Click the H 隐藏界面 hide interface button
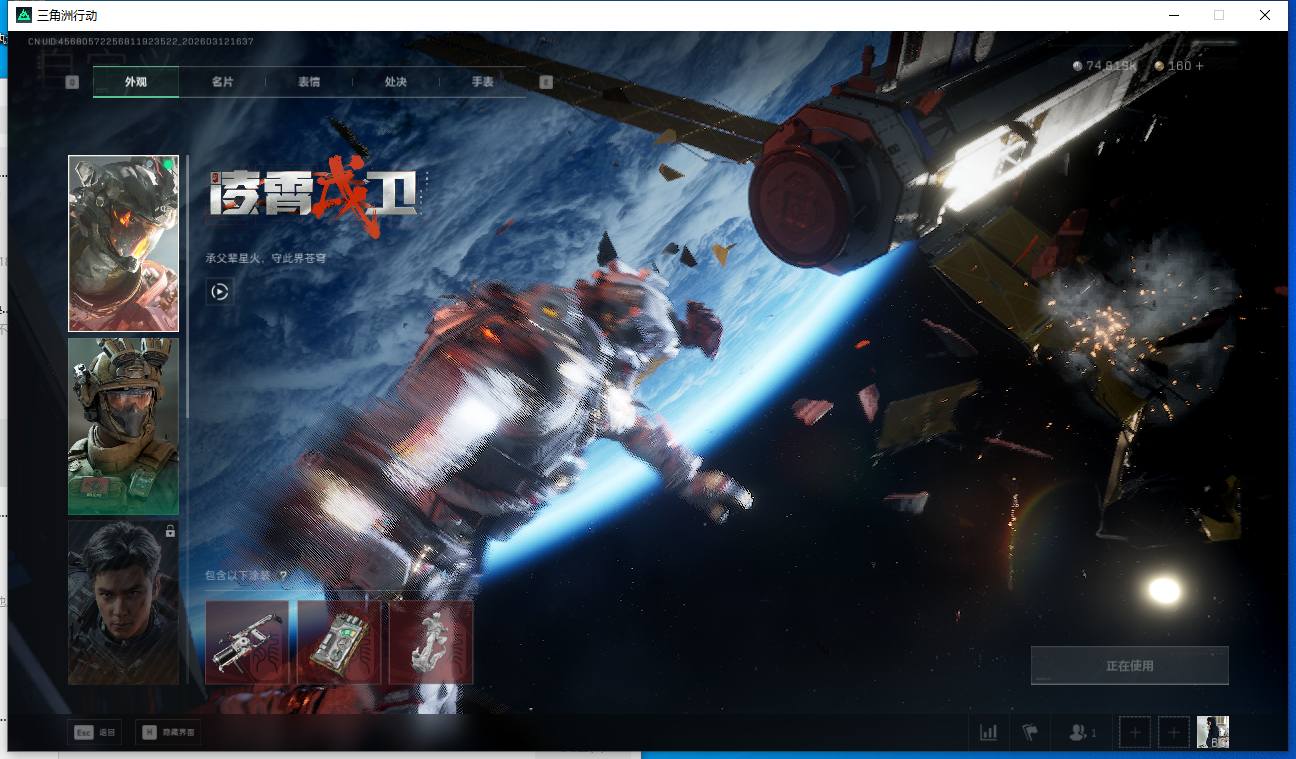 (168, 732)
